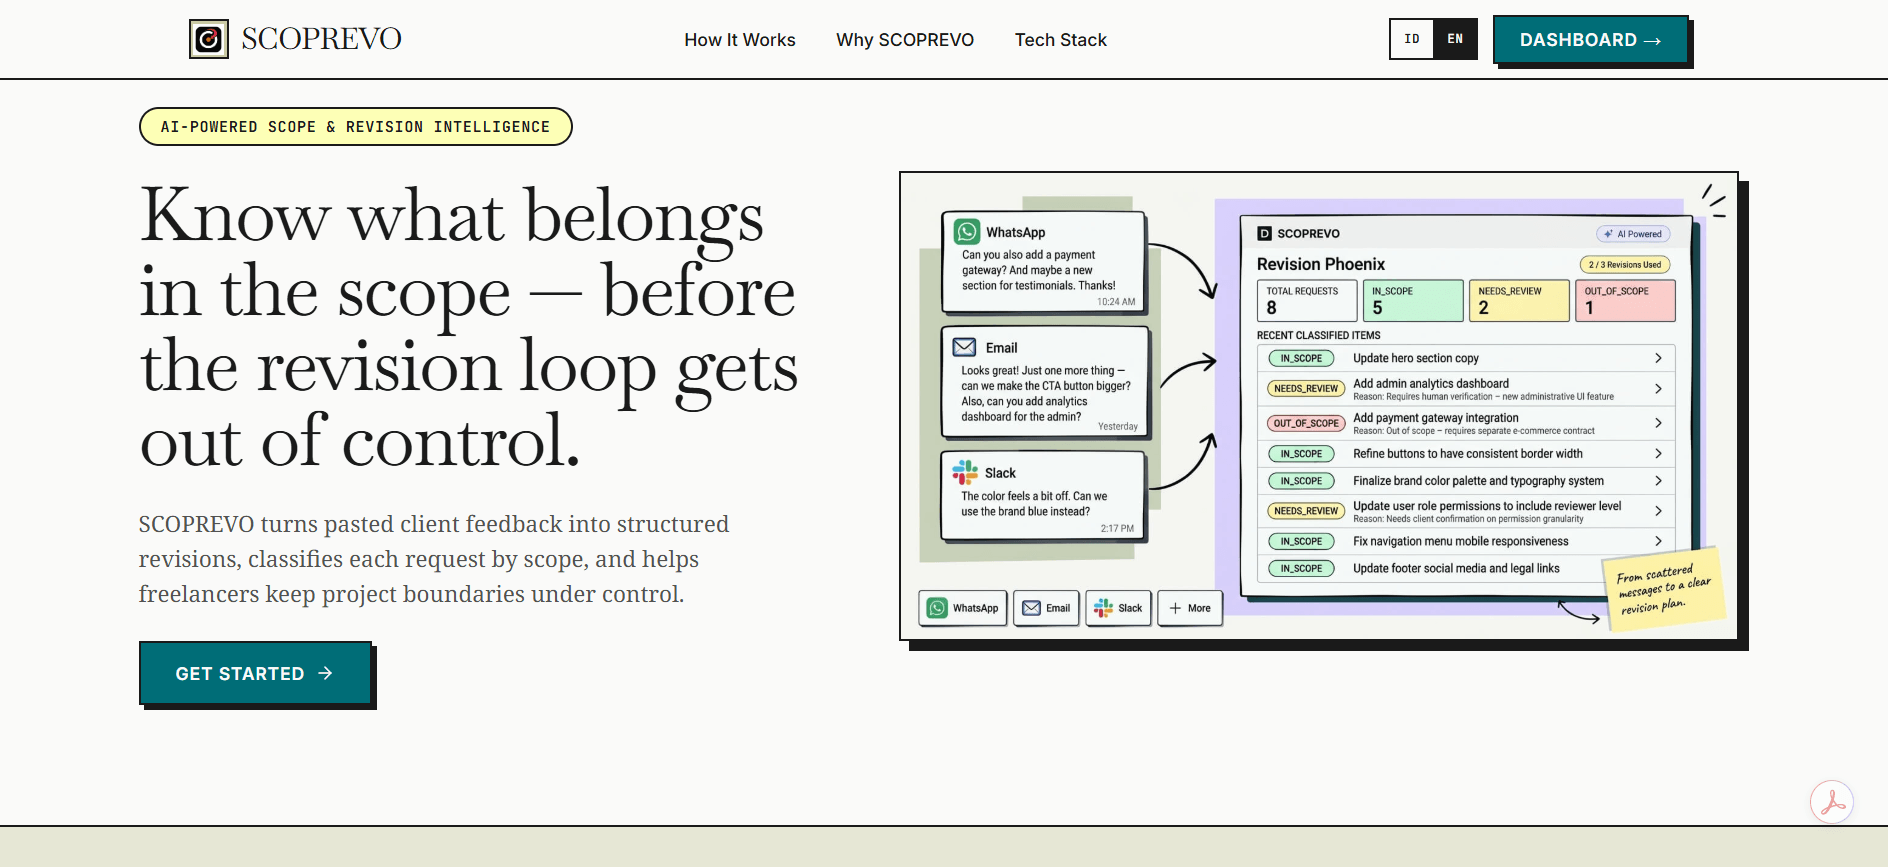Image resolution: width=1888 pixels, height=867 pixels.
Task: Open the red Acrobat PDF floating icon
Action: coord(1832,802)
